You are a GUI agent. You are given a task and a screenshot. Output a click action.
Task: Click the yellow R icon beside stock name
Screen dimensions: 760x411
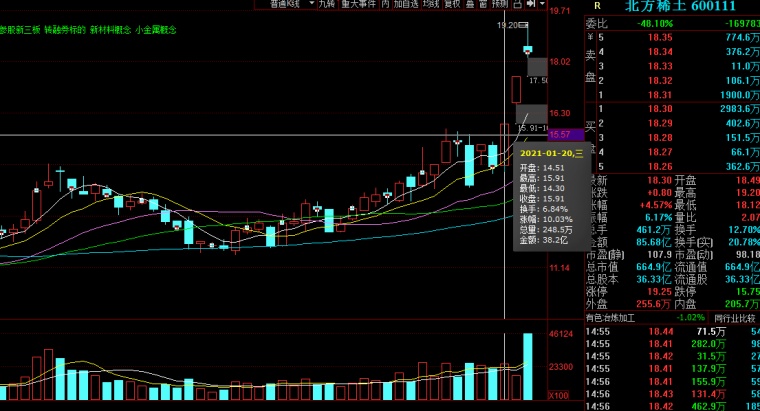(596, 6)
